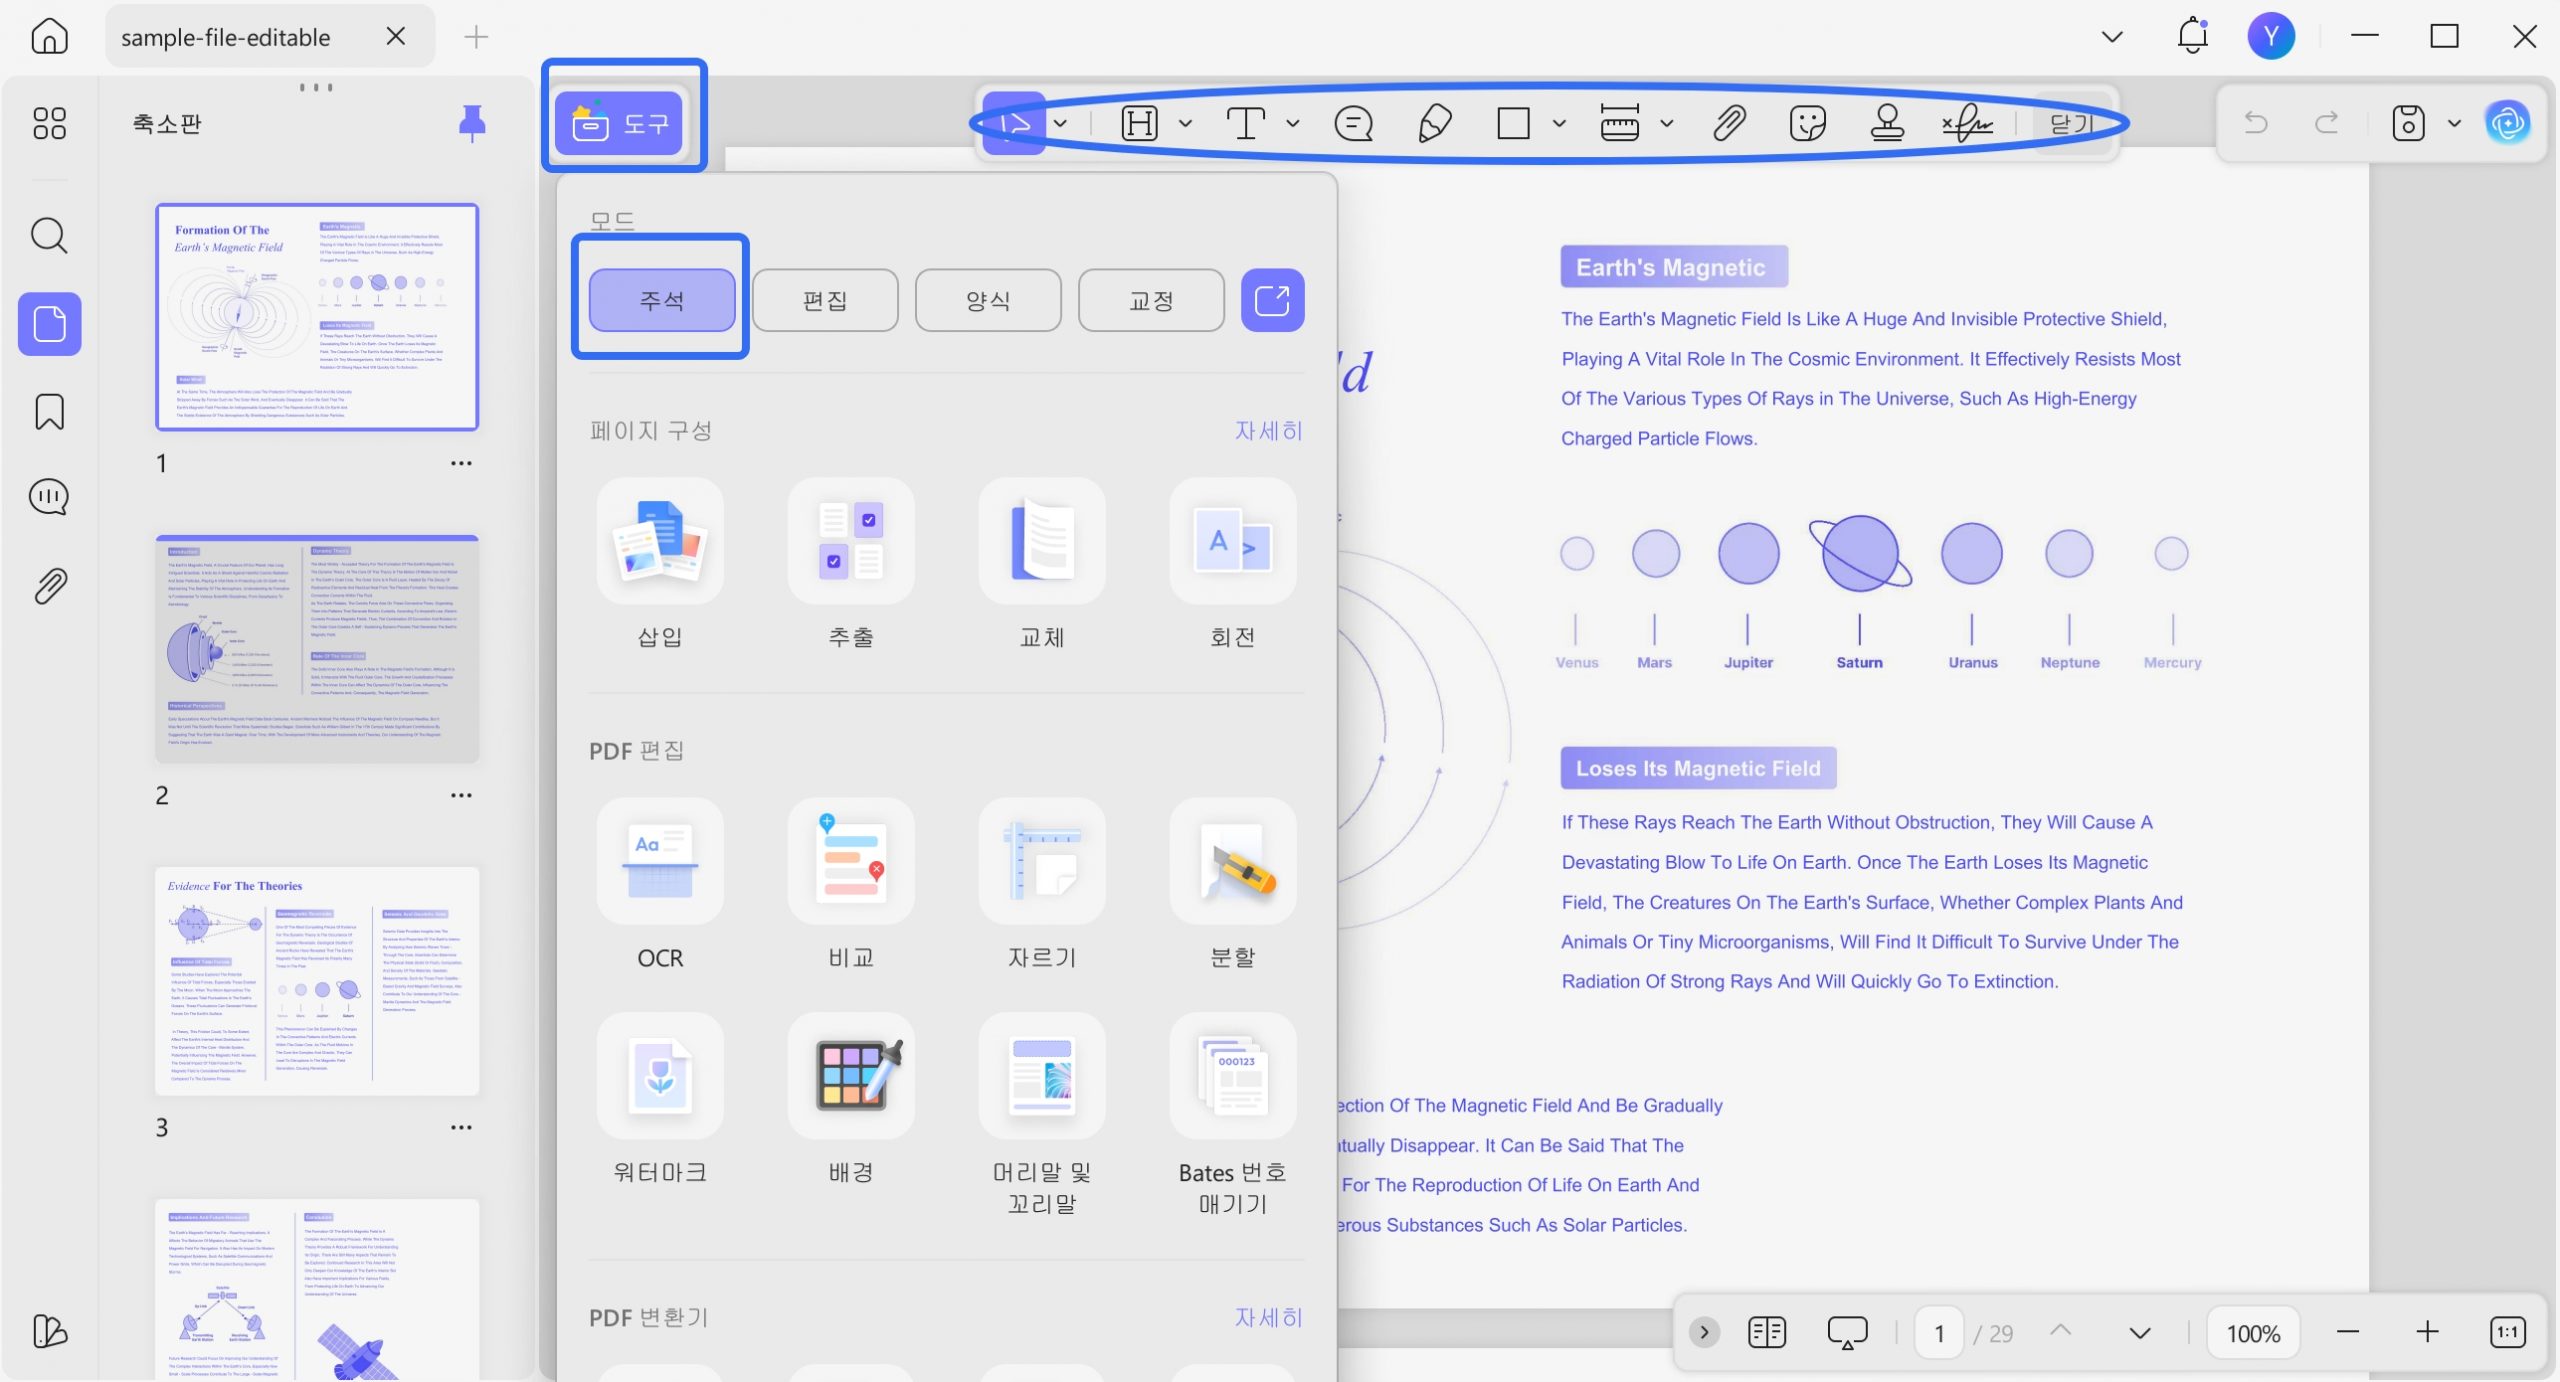Open the layers icon at sidebar bottom
Viewport: 2560px width, 1382px height.
point(49,1331)
